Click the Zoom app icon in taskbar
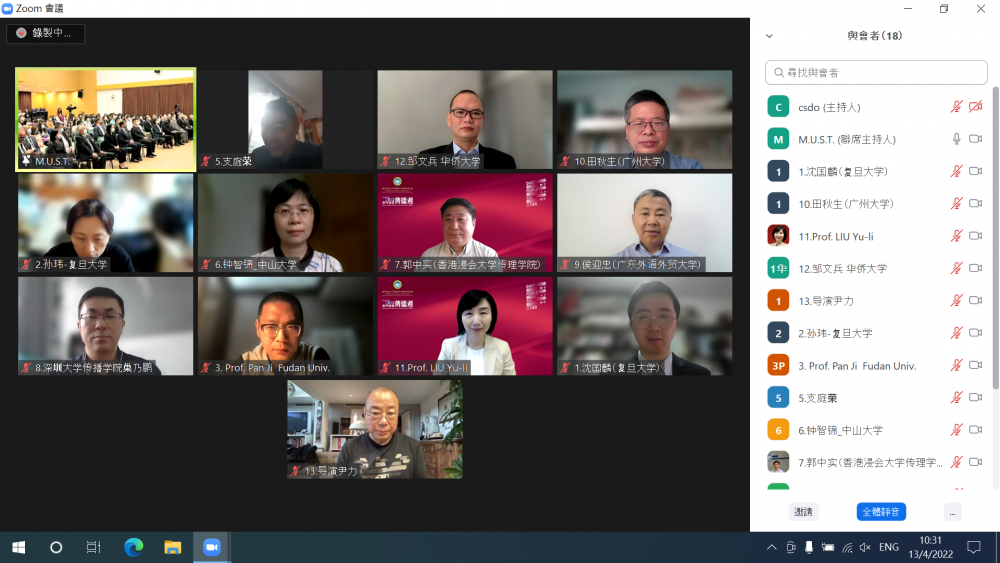The image size is (1000, 563). pyautogui.click(x=212, y=547)
